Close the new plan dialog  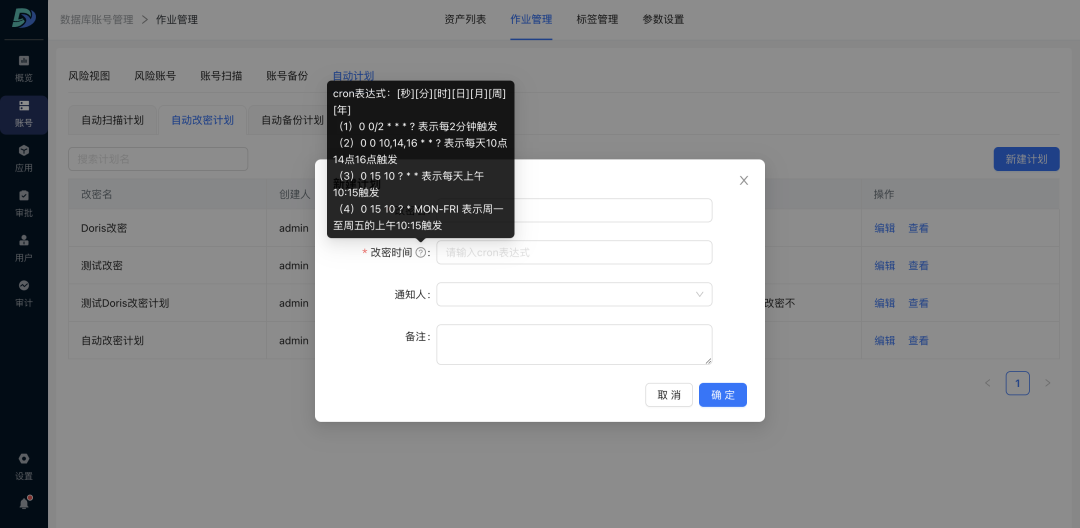pyautogui.click(x=744, y=180)
